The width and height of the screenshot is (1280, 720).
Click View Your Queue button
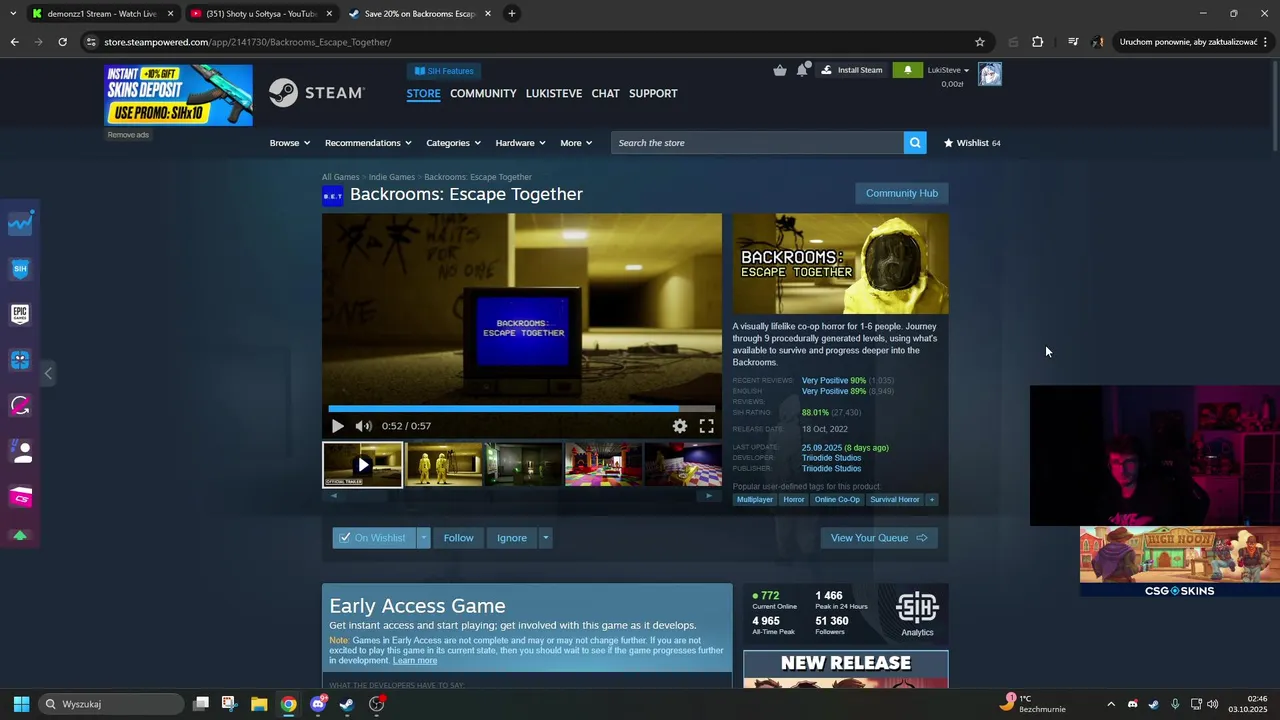pyautogui.click(x=879, y=538)
